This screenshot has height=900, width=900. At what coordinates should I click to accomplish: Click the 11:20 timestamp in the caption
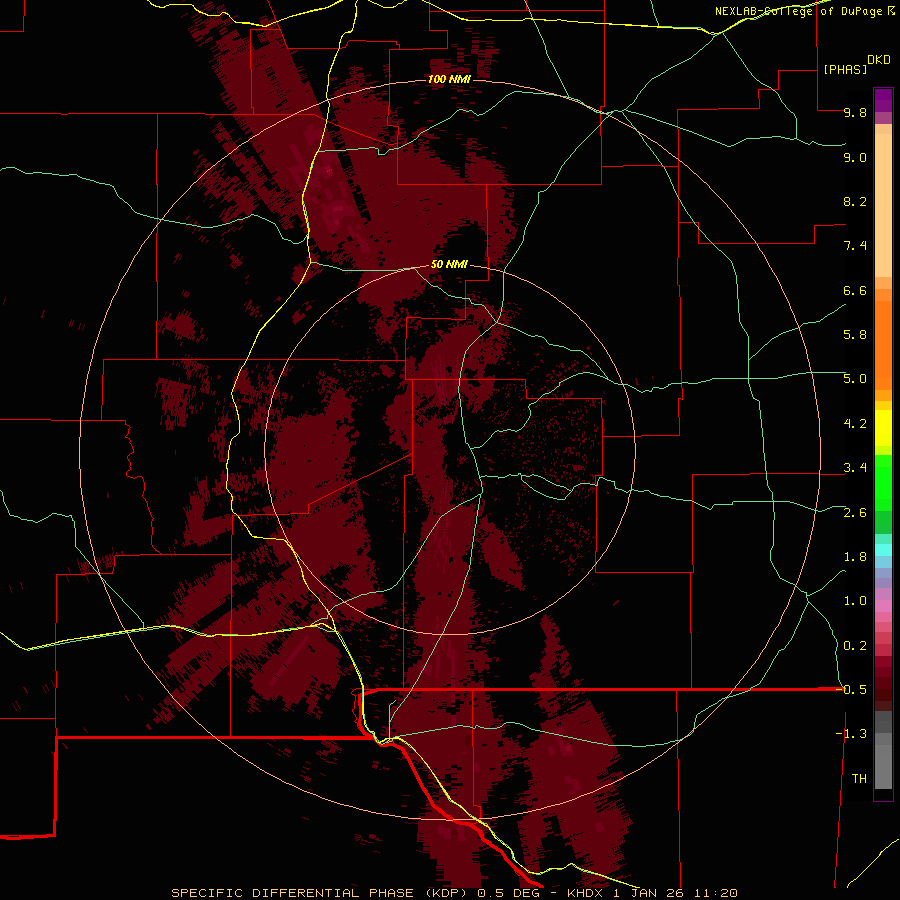(715, 893)
